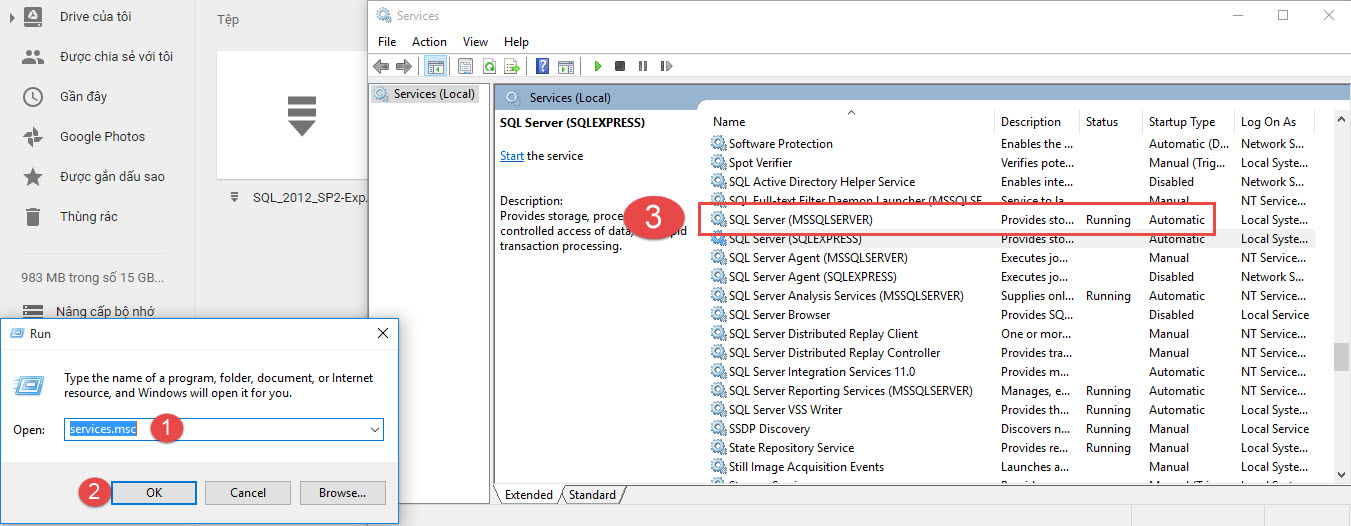Open the Action menu in Services
The height and width of the screenshot is (526, 1351).
tap(429, 42)
